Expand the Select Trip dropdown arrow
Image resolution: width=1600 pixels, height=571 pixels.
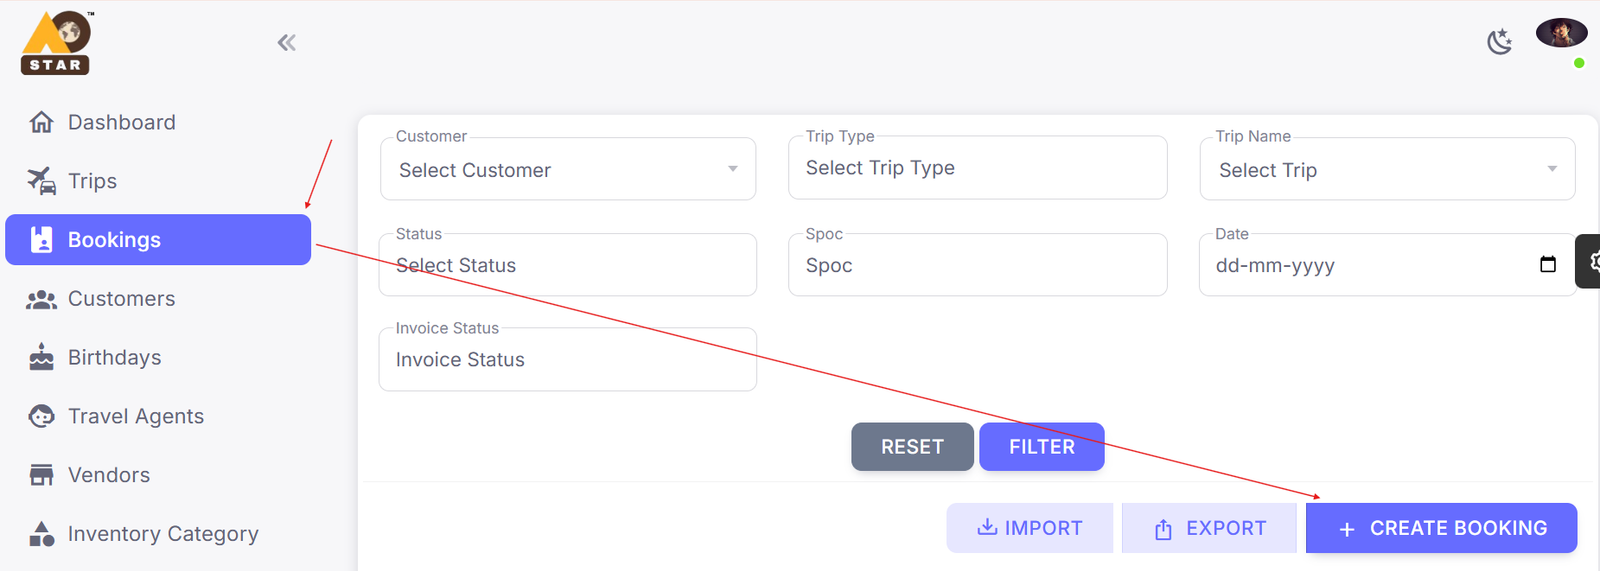click(x=1552, y=169)
